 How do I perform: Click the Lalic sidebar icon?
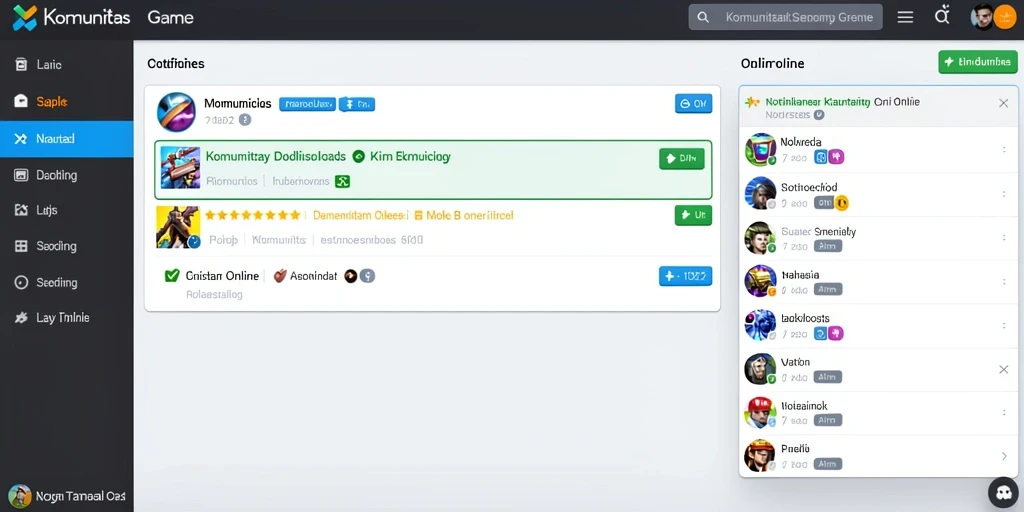click(22, 64)
